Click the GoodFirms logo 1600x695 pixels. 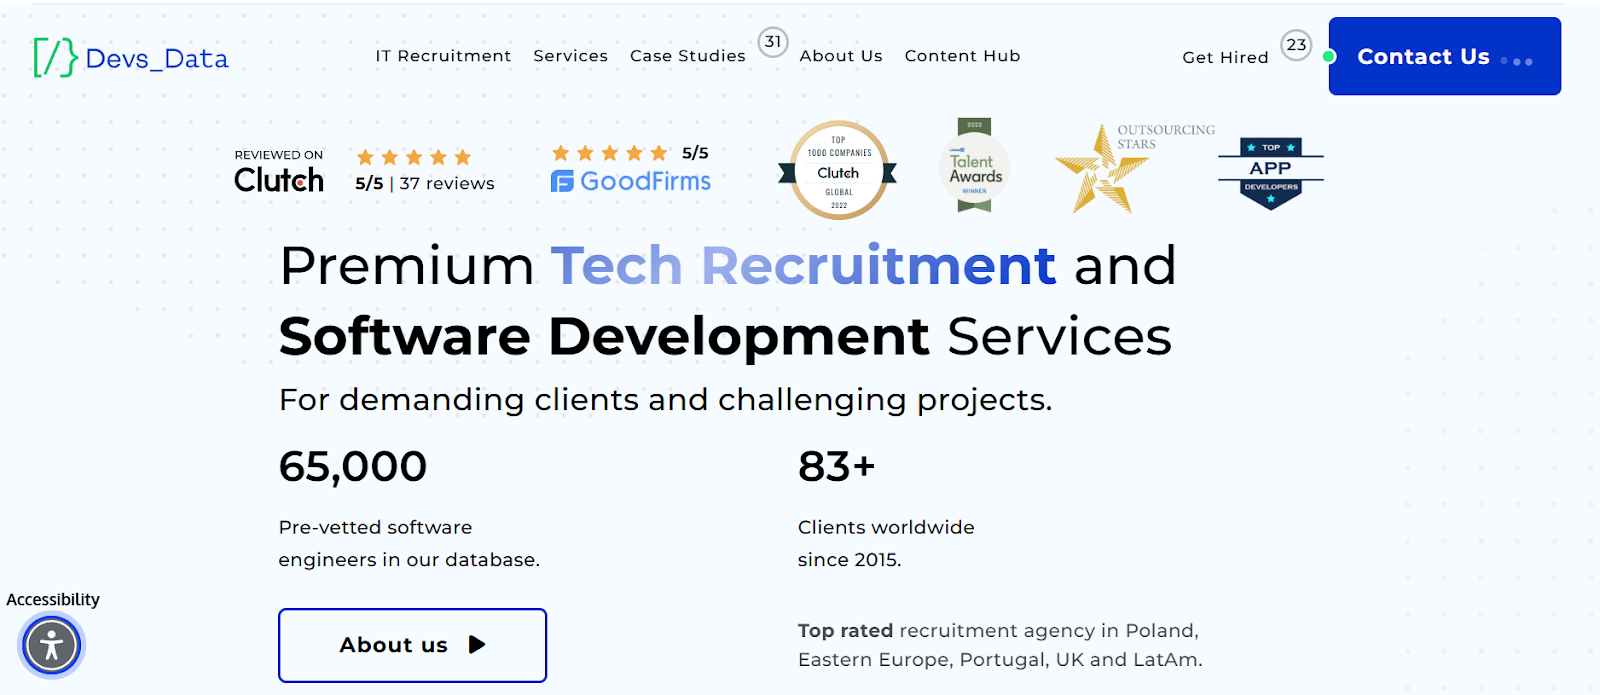631,181
